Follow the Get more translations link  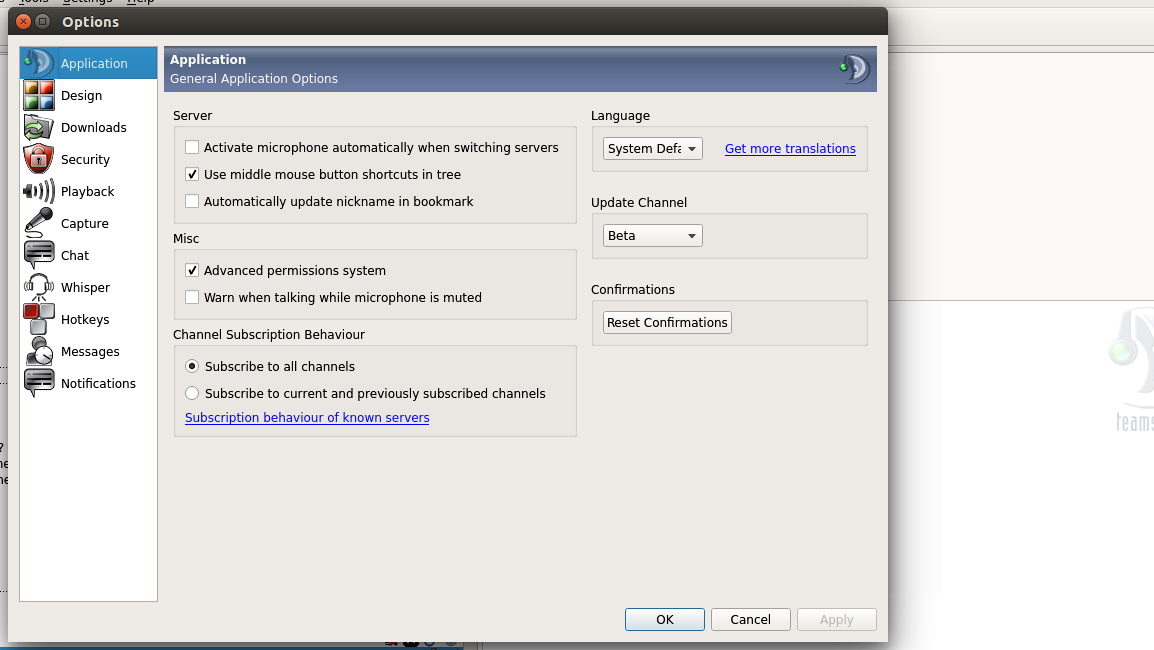pos(790,149)
